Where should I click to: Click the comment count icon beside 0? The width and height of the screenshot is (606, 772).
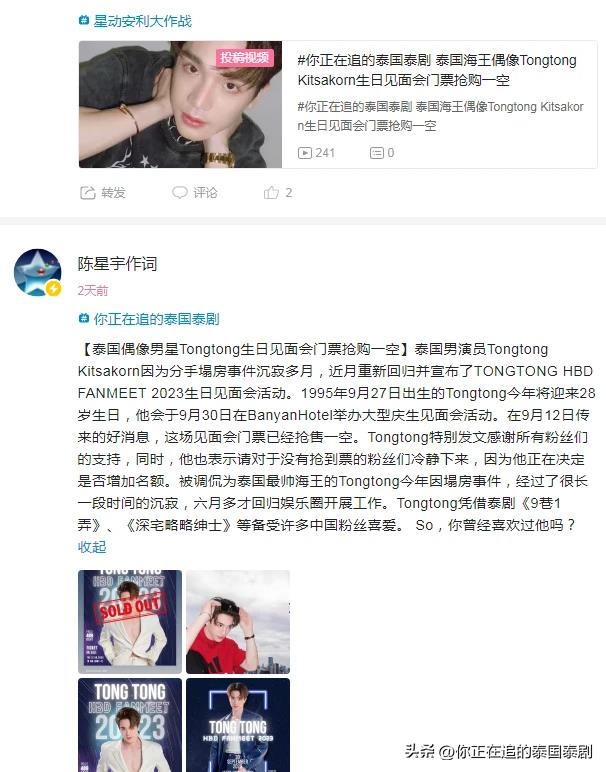tap(377, 153)
